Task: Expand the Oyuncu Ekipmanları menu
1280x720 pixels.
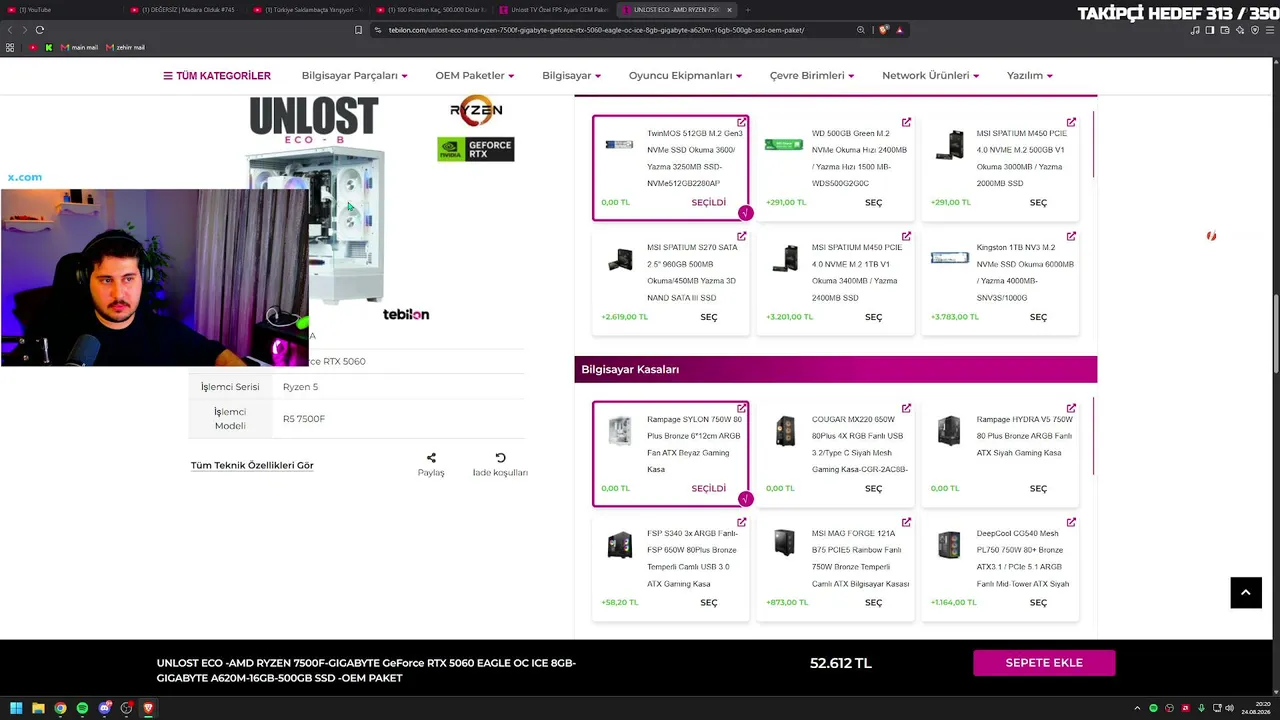Action: tap(685, 76)
